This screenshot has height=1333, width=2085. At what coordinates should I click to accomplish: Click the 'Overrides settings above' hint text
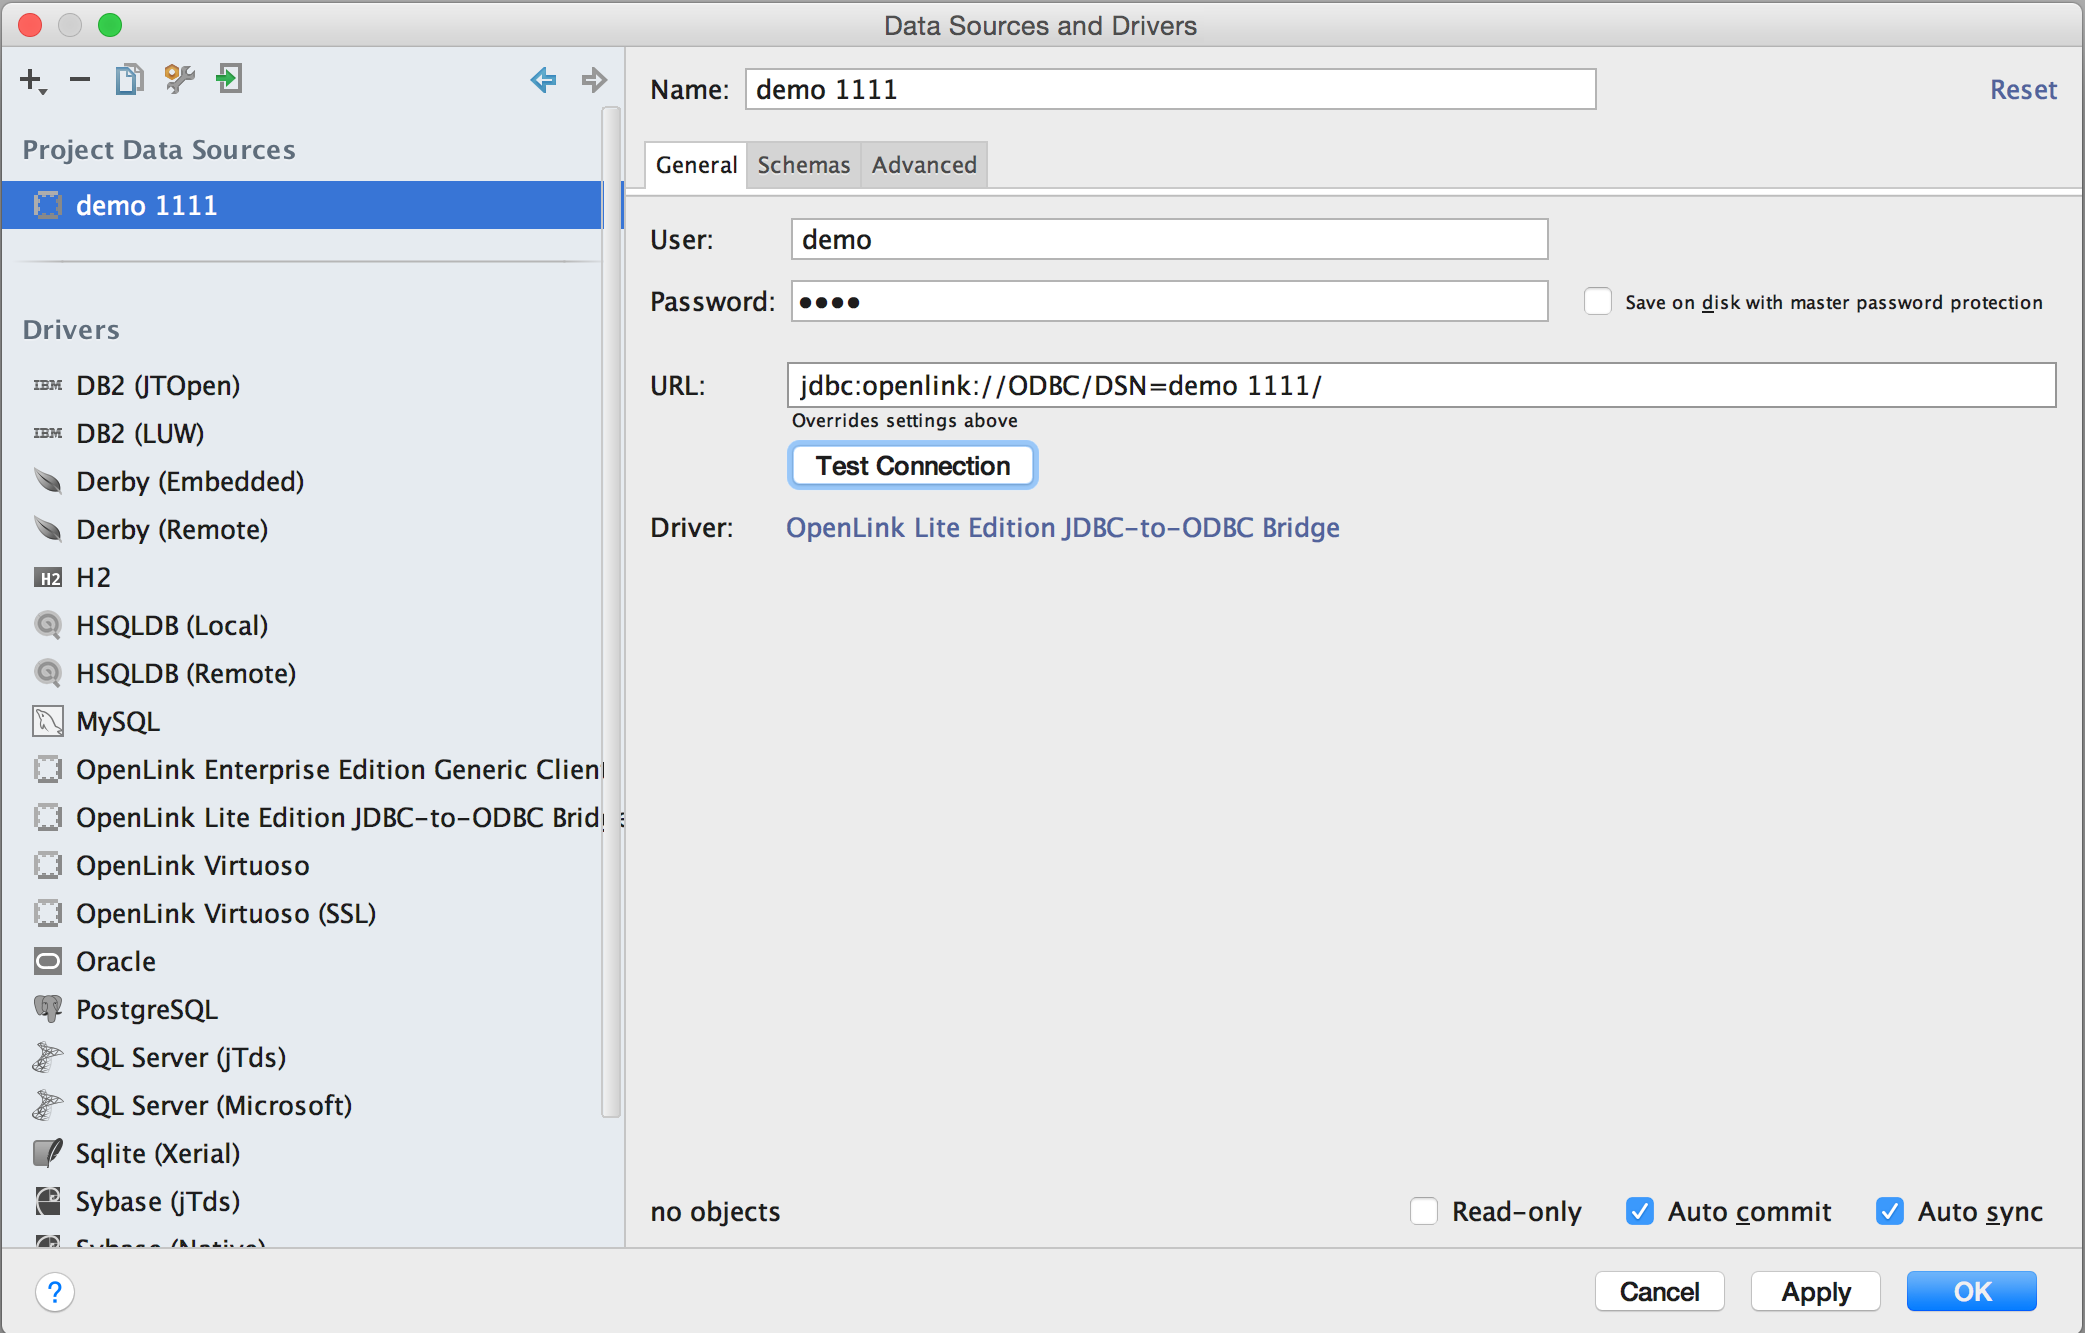click(905, 420)
